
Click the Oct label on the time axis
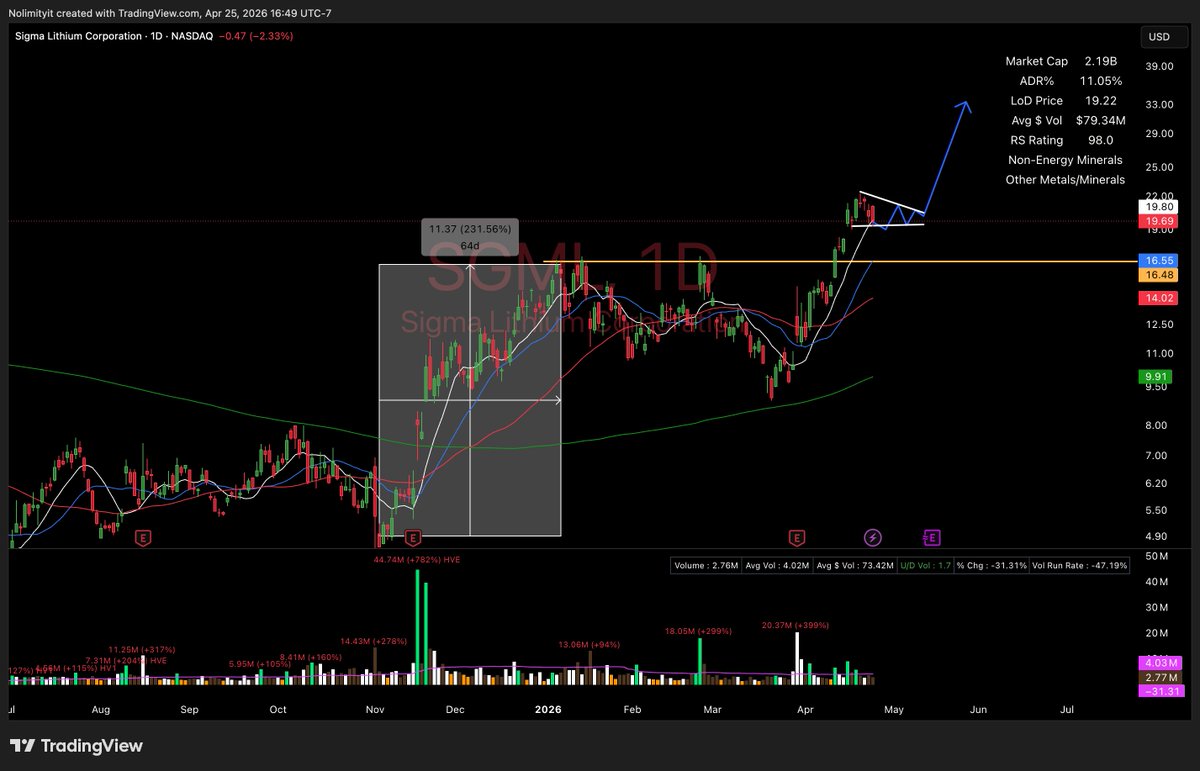[278, 709]
